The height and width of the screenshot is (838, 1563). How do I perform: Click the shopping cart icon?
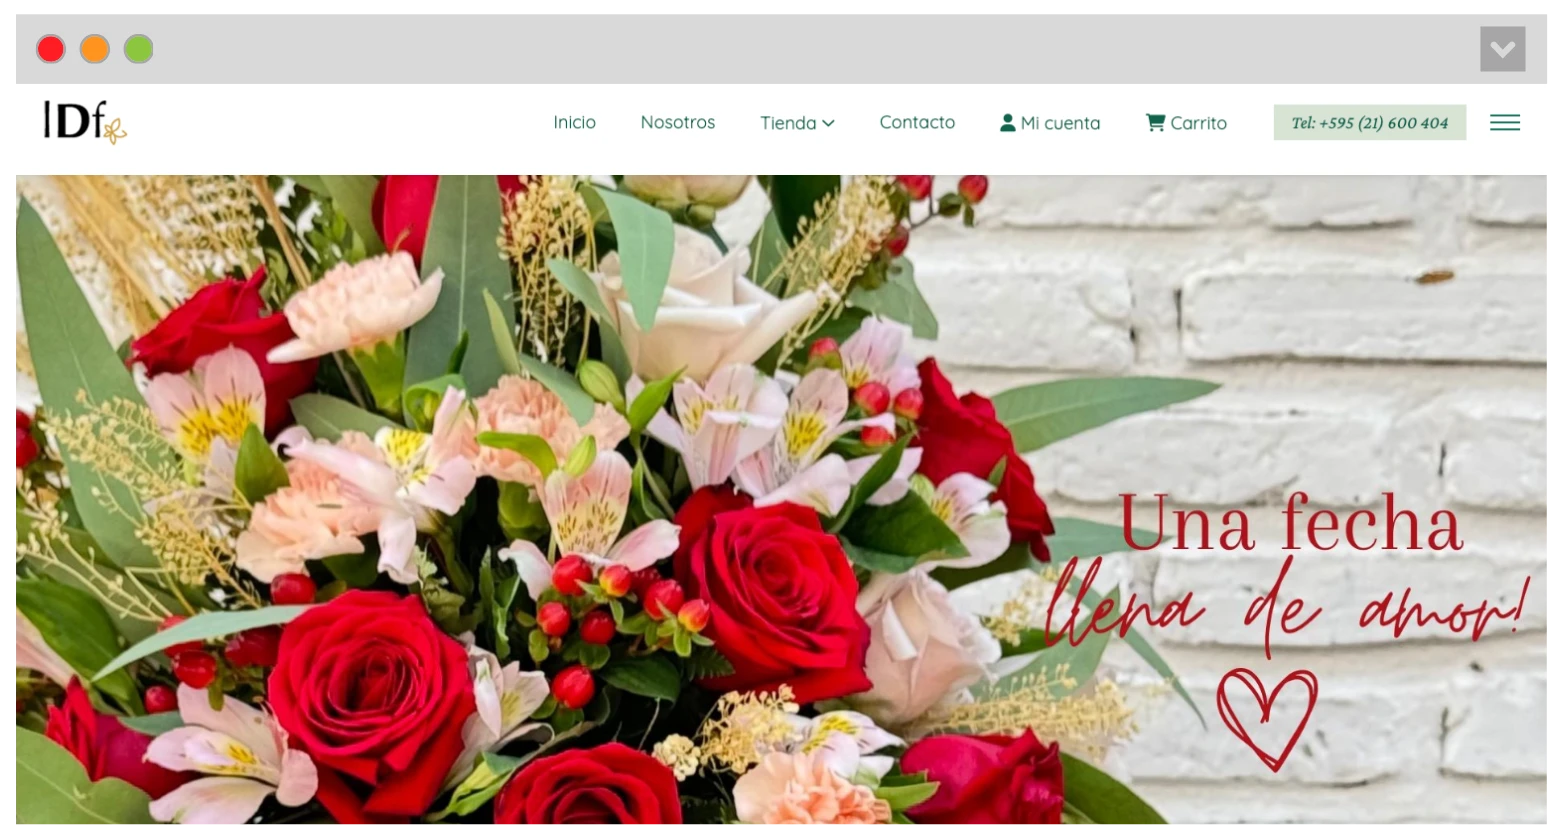1155,123
